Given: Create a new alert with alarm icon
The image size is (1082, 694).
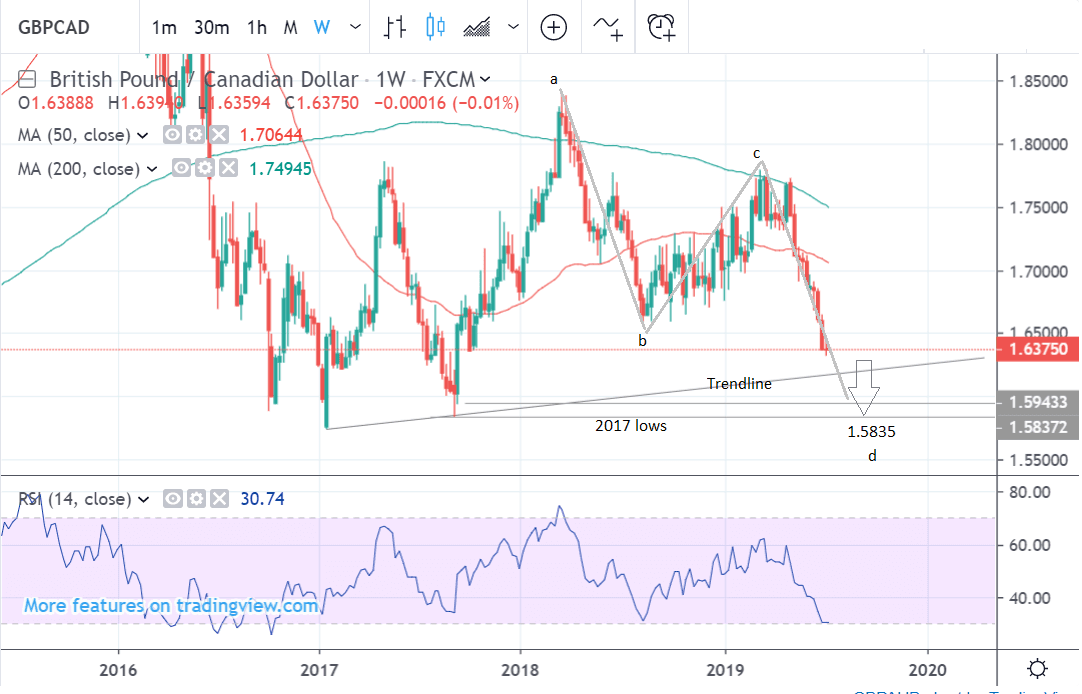Looking at the screenshot, I should [662, 28].
